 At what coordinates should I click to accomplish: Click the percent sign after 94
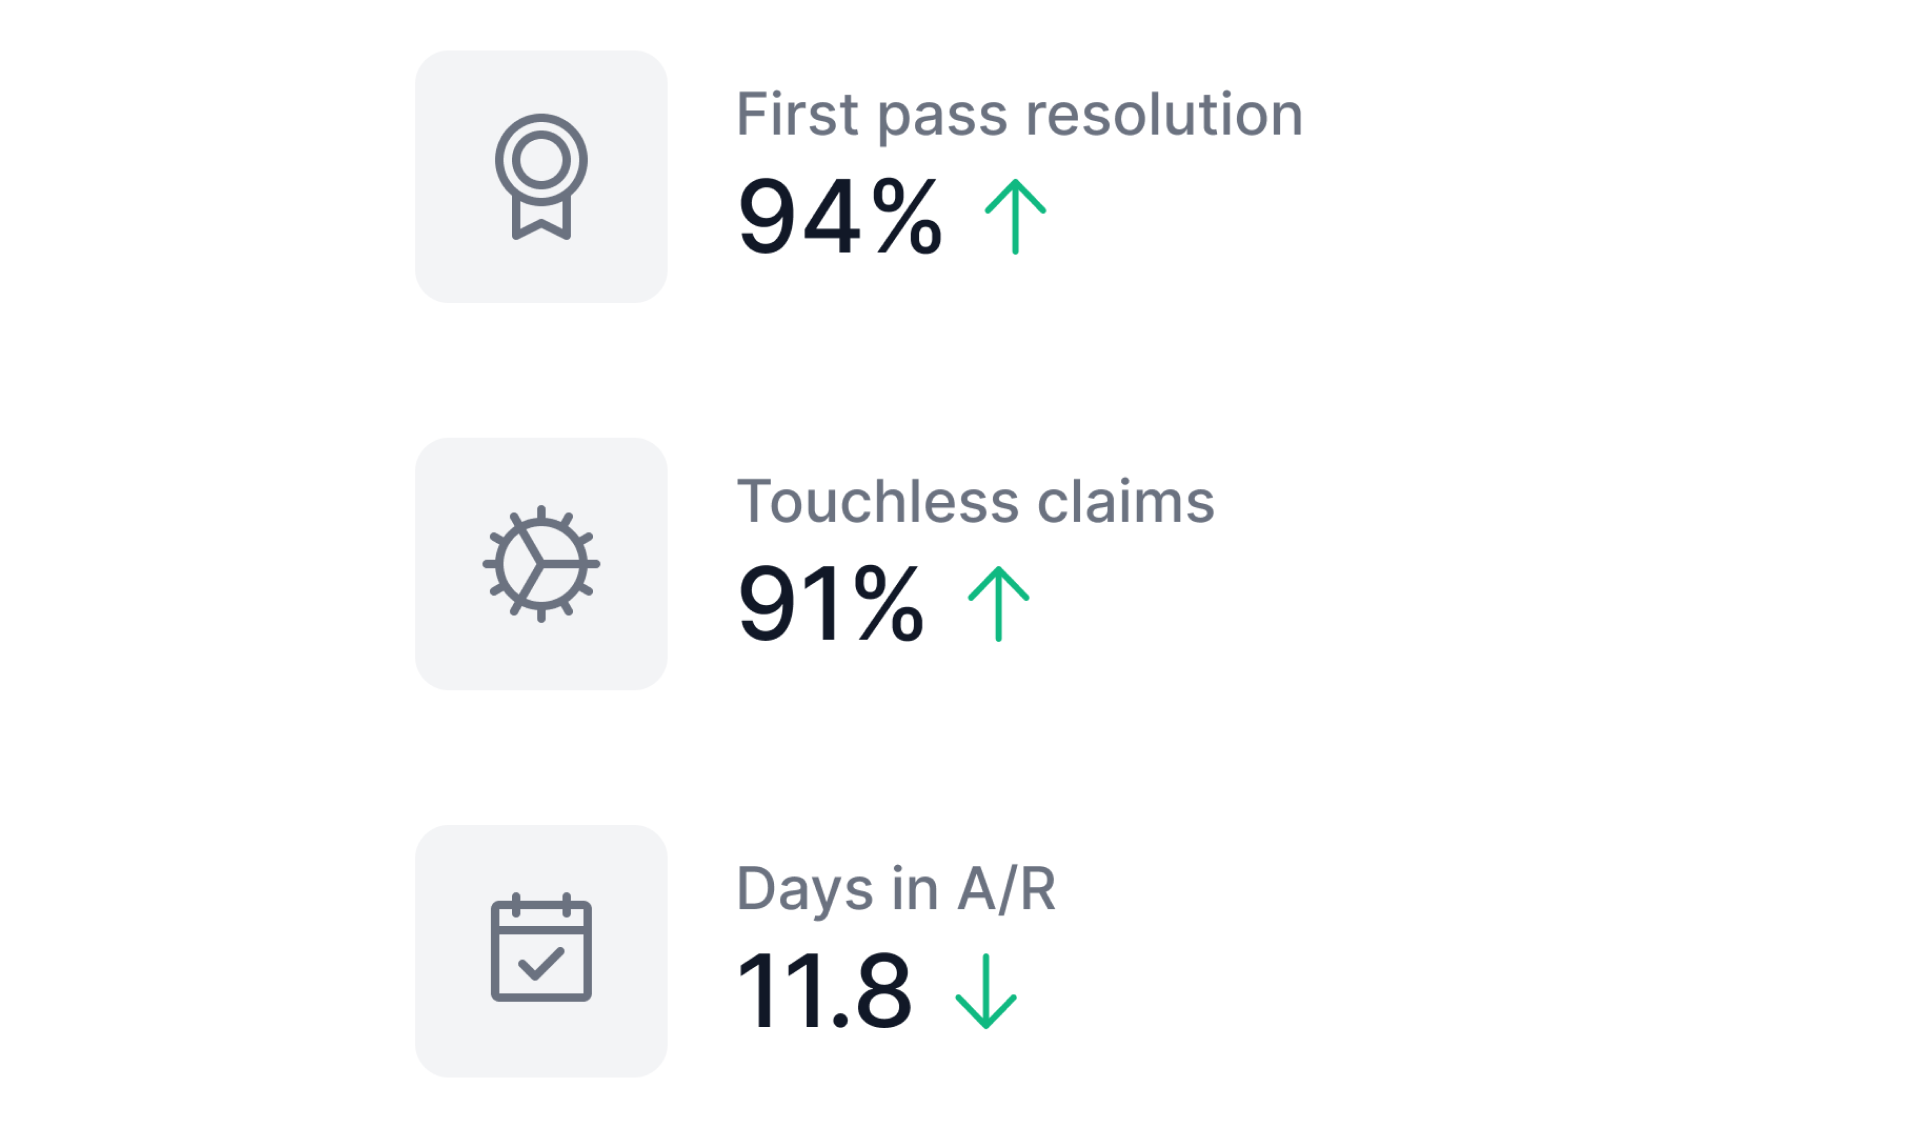click(906, 216)
